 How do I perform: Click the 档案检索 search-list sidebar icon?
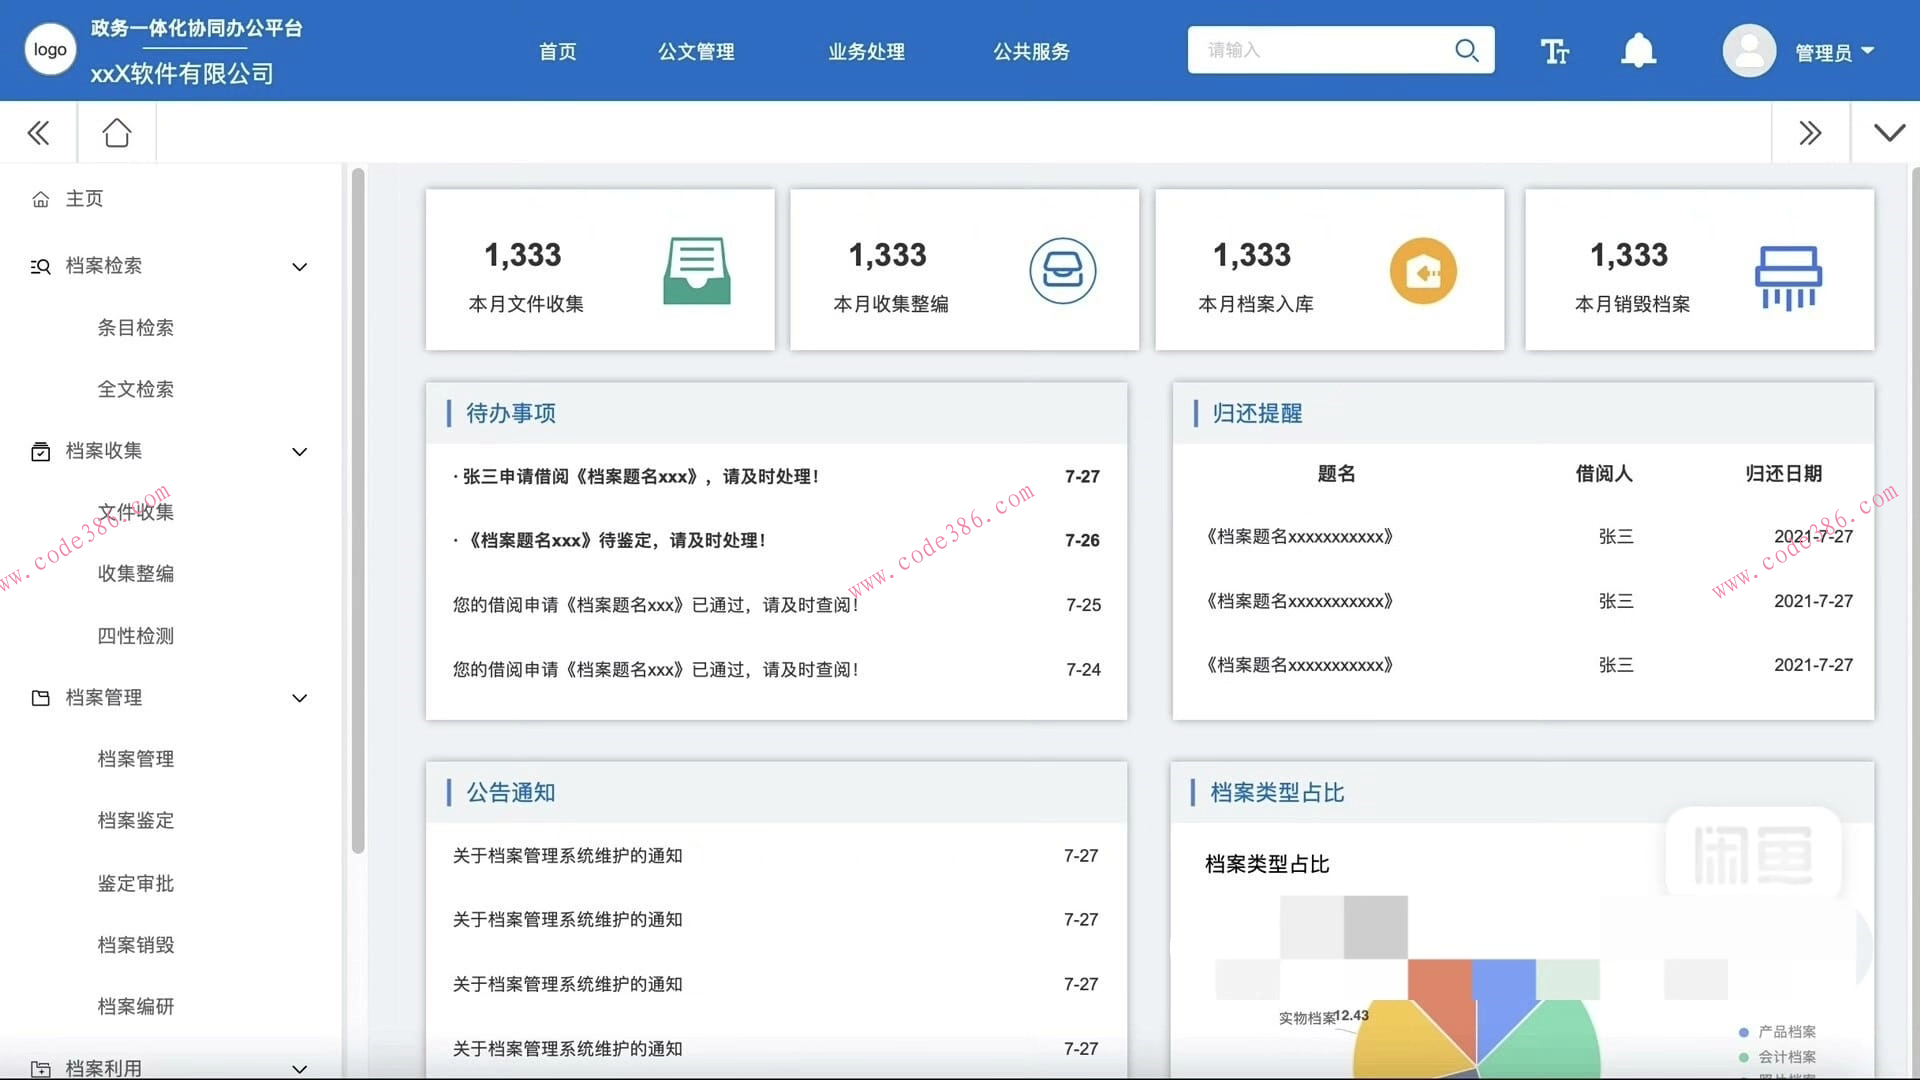click(x=40, y=266)
